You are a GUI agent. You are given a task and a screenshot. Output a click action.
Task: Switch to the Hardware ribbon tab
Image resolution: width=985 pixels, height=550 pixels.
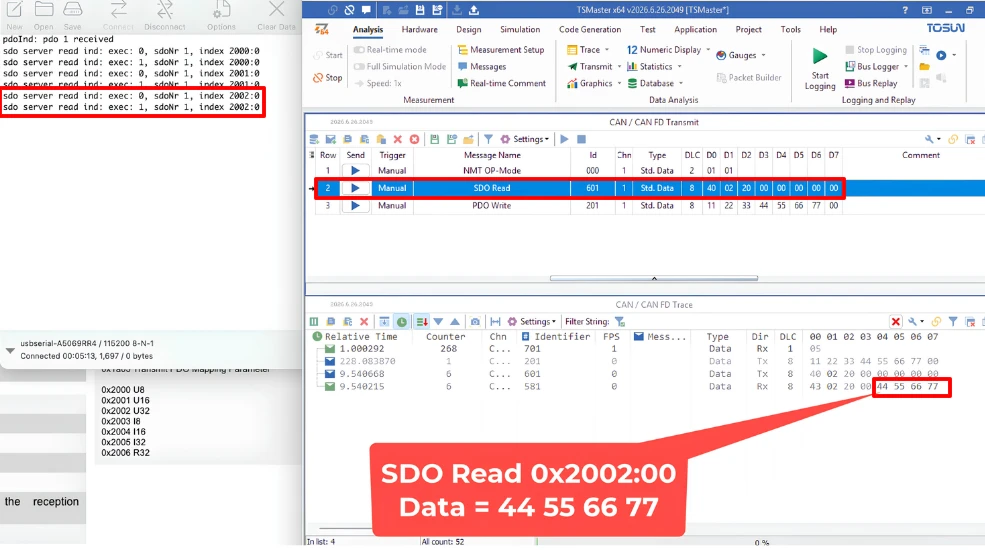(x=420, y=30)
